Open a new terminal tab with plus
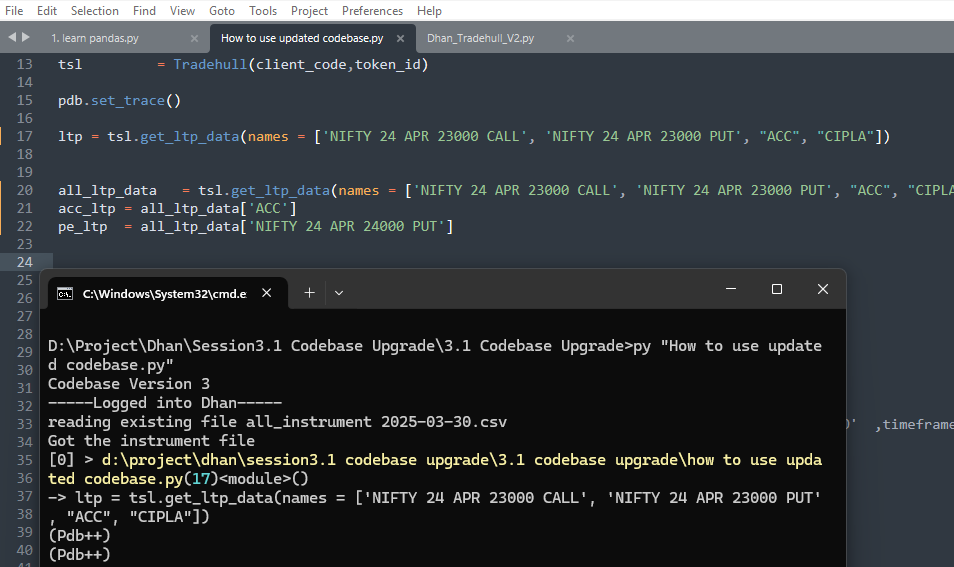The height and width of the screenshot is (567, 954). [310, 293]
